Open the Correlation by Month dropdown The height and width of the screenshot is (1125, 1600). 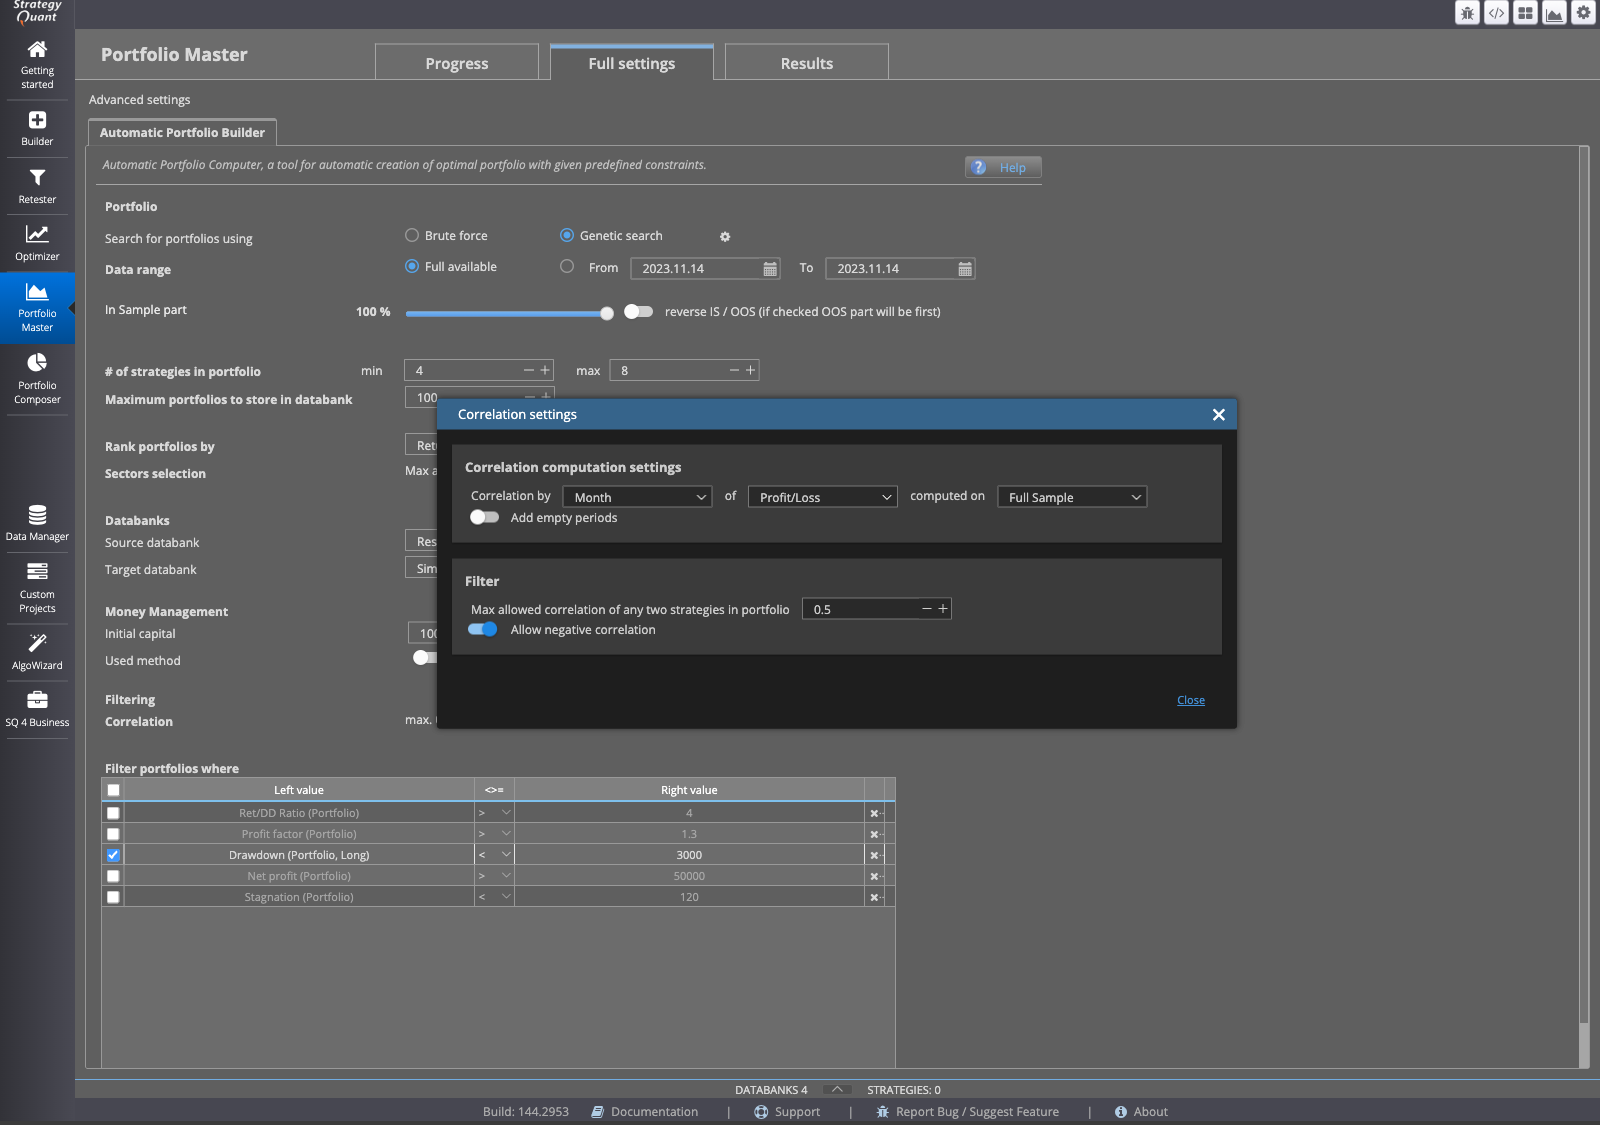point(637,497)
